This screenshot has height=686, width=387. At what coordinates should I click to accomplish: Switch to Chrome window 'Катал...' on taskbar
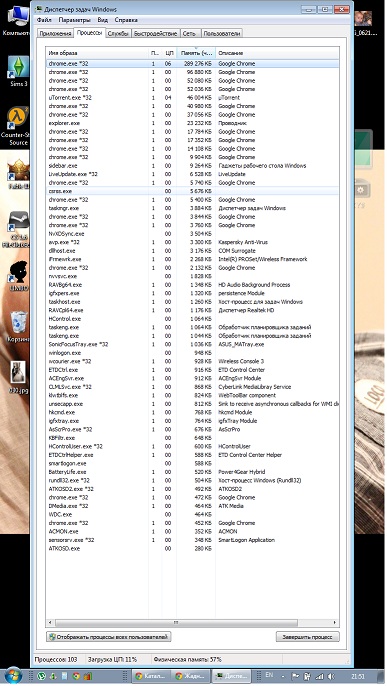coord(150,676)
